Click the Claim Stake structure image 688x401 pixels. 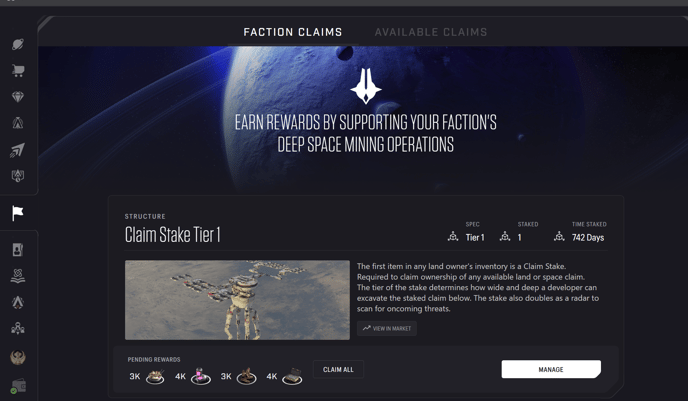tap(237, 300)
